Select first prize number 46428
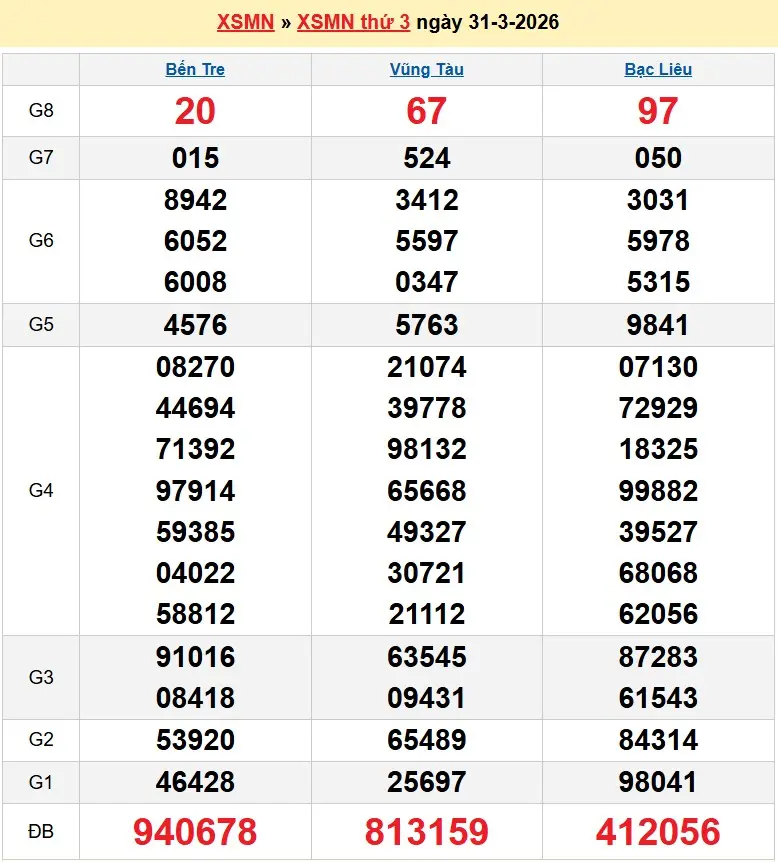 (x=195, y=781)
